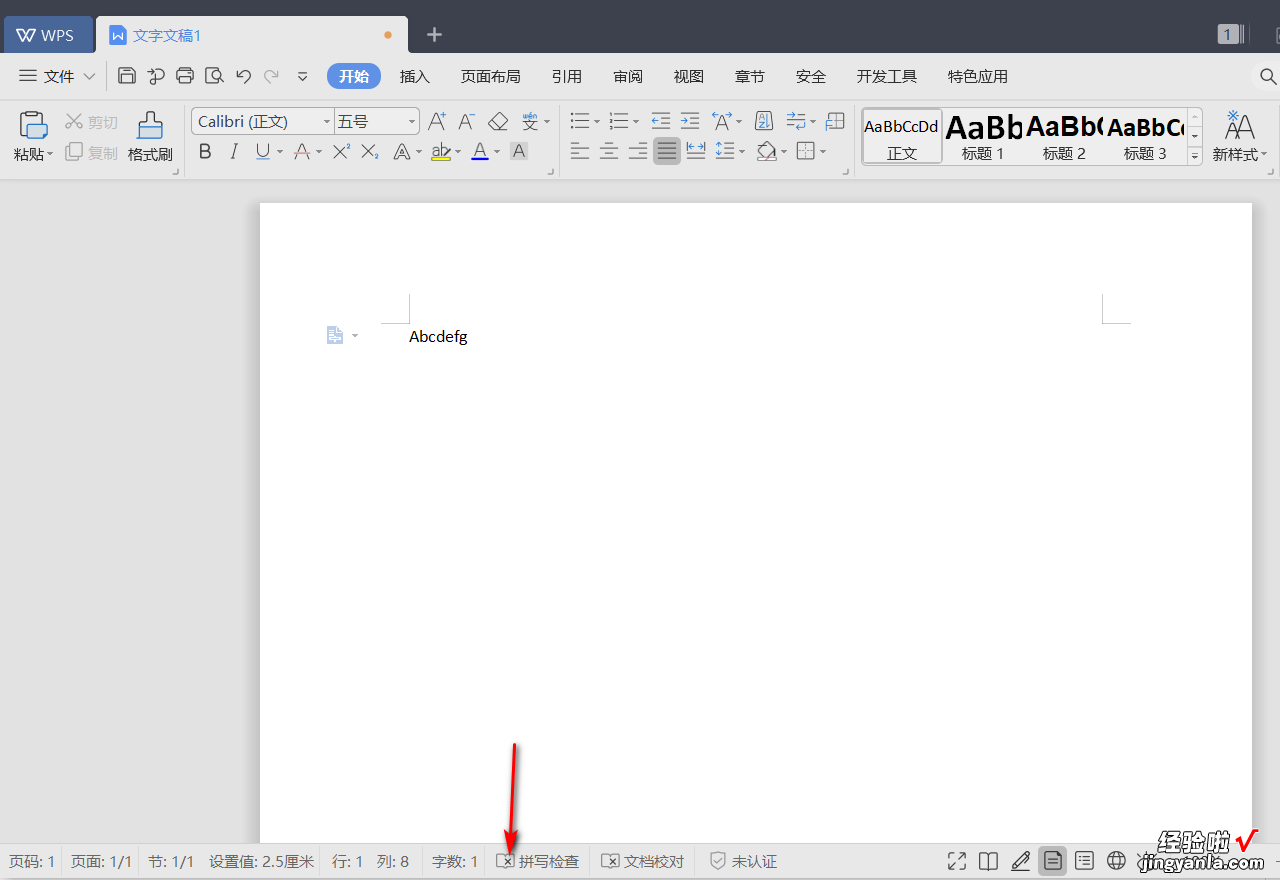Center align paragraph text

point(609,152)
